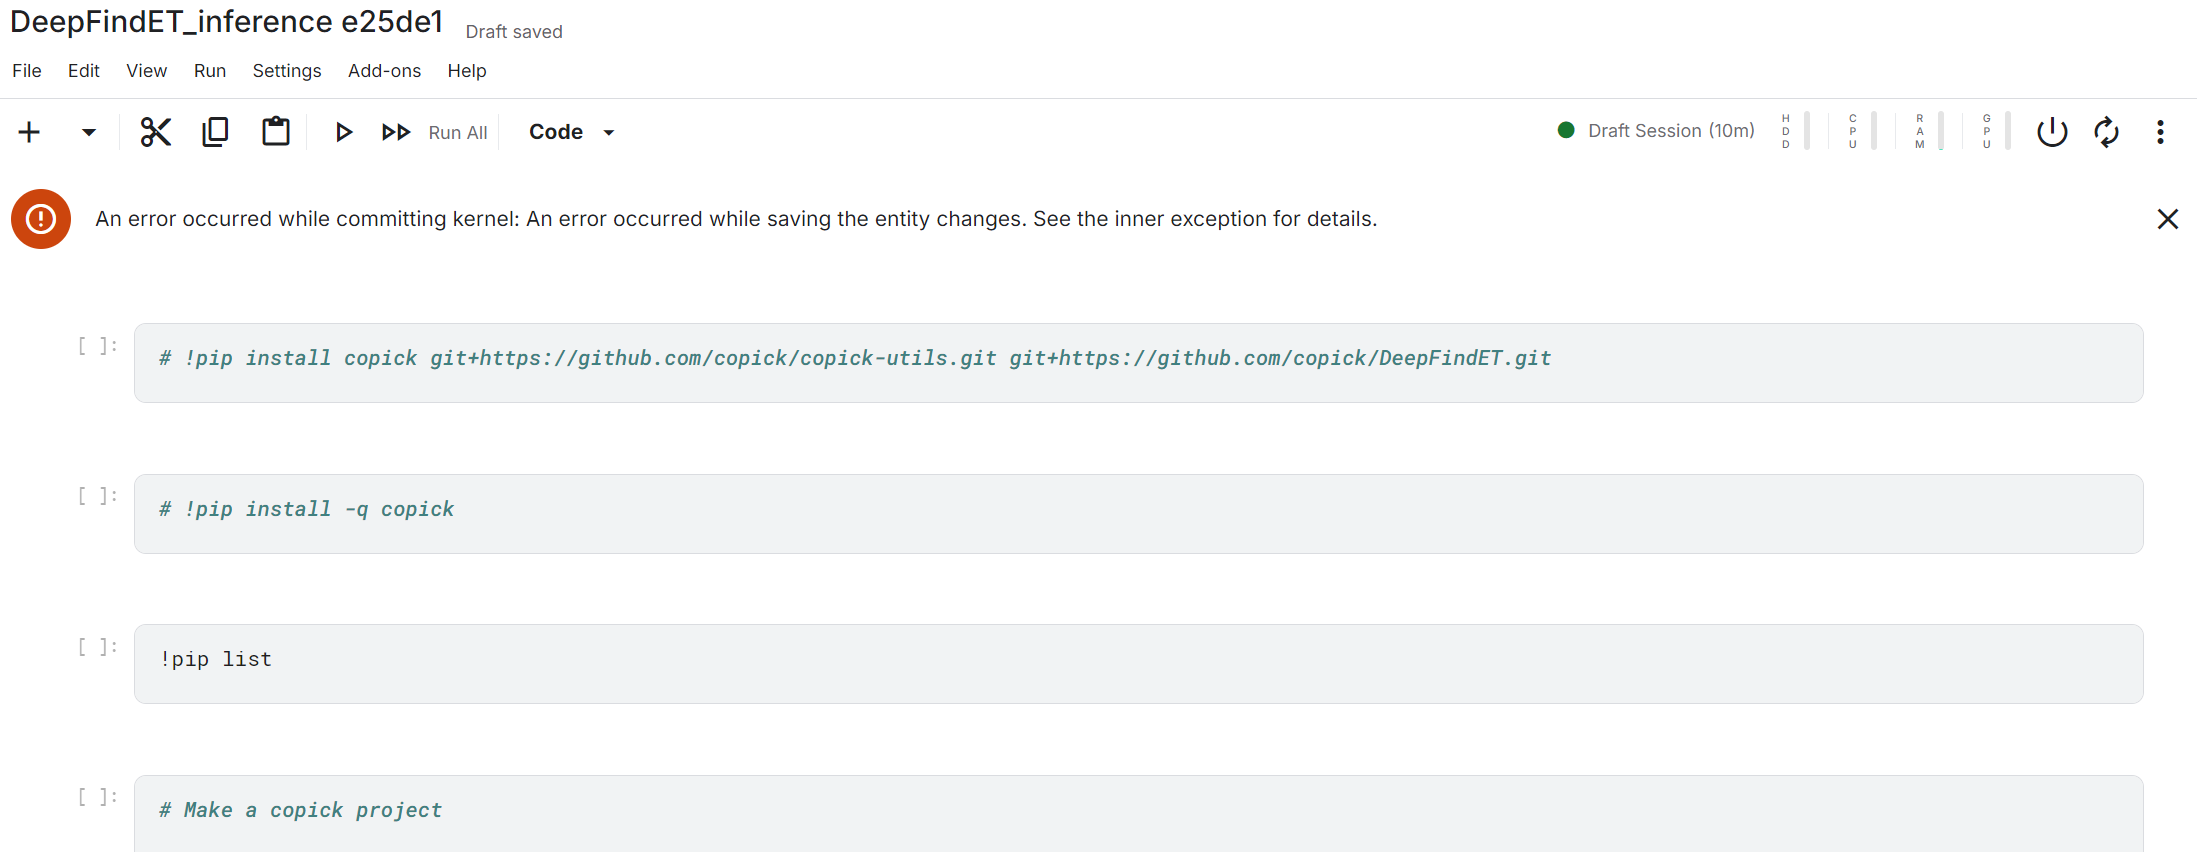Dismiss the commit error banner
This screenshot has width=2197, height=852.
coord(2167,219)
